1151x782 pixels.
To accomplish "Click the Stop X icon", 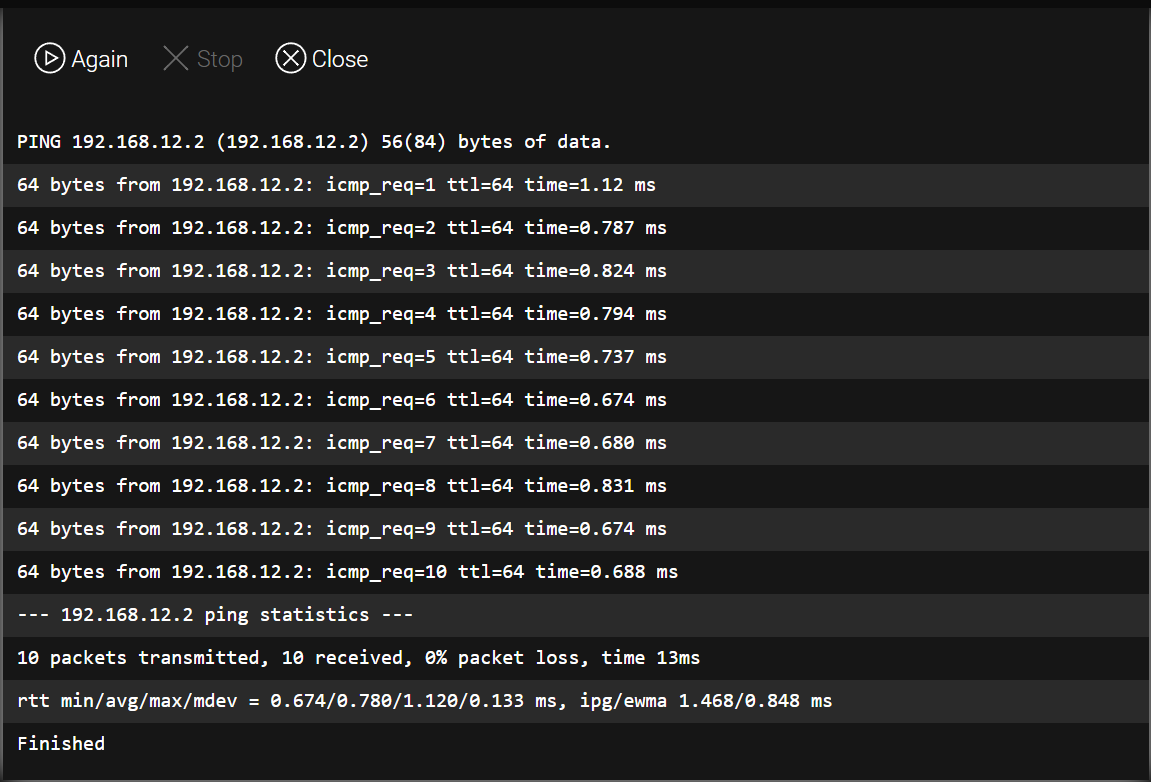I will click(175, 59).
